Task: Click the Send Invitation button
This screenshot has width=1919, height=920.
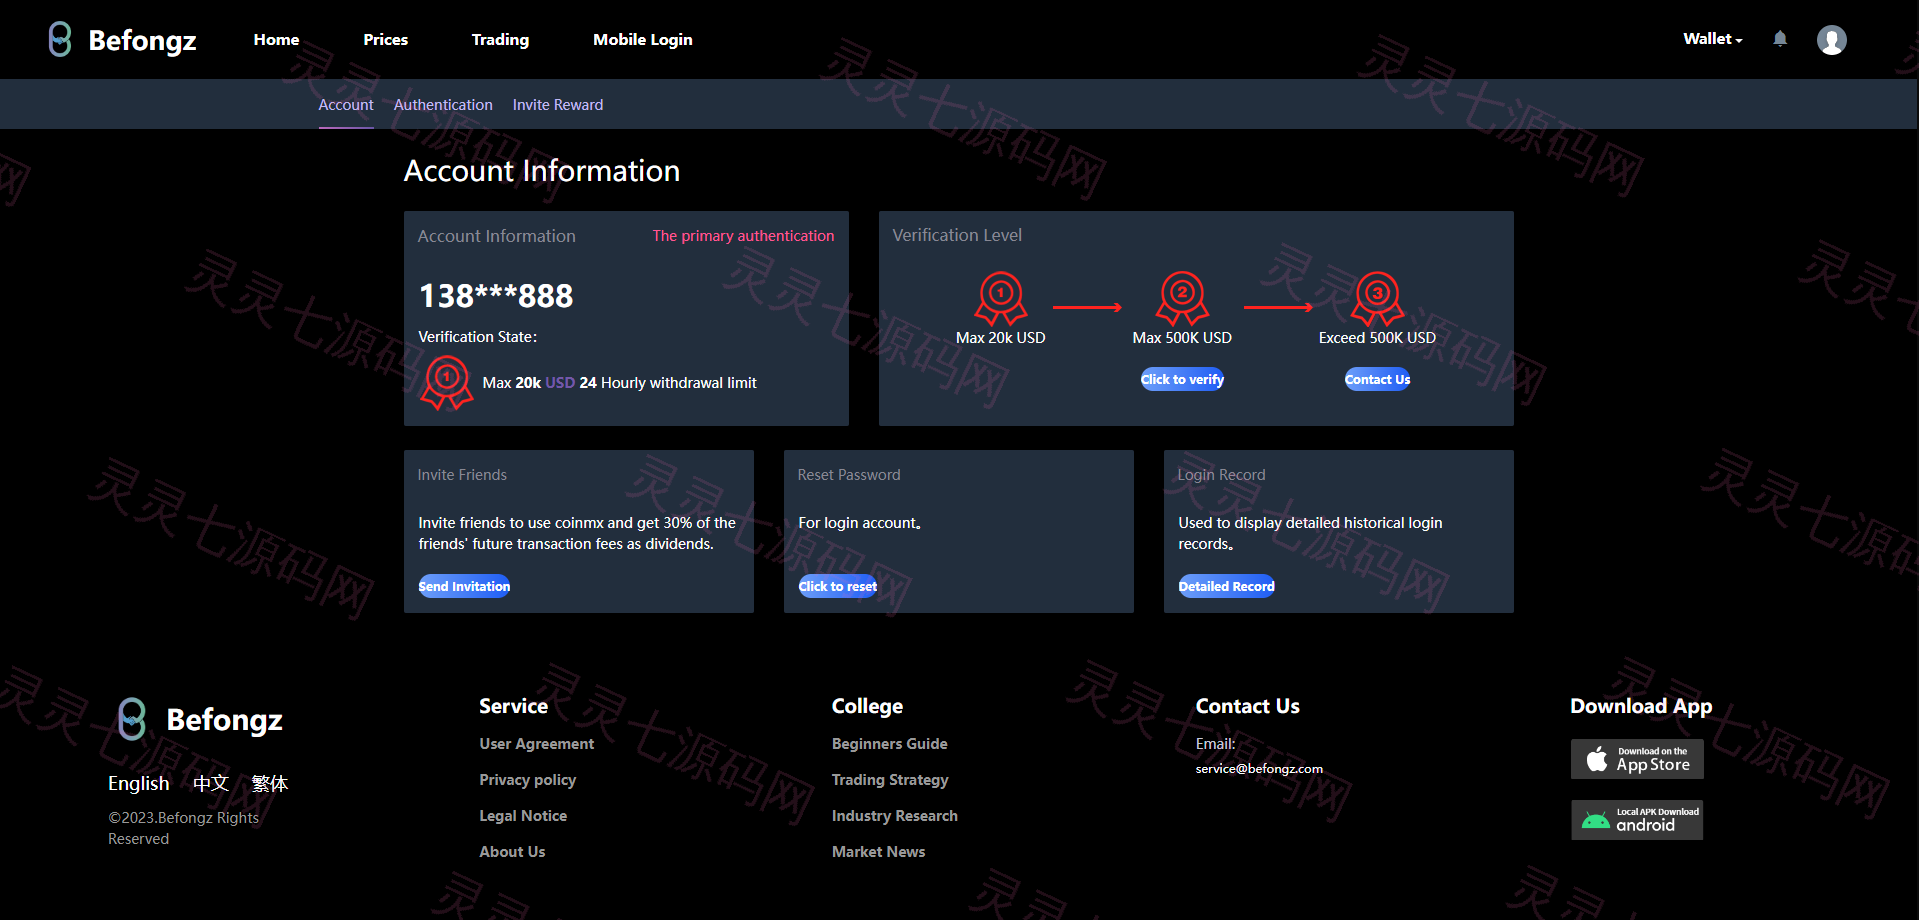Action: [x=464, y=586]
